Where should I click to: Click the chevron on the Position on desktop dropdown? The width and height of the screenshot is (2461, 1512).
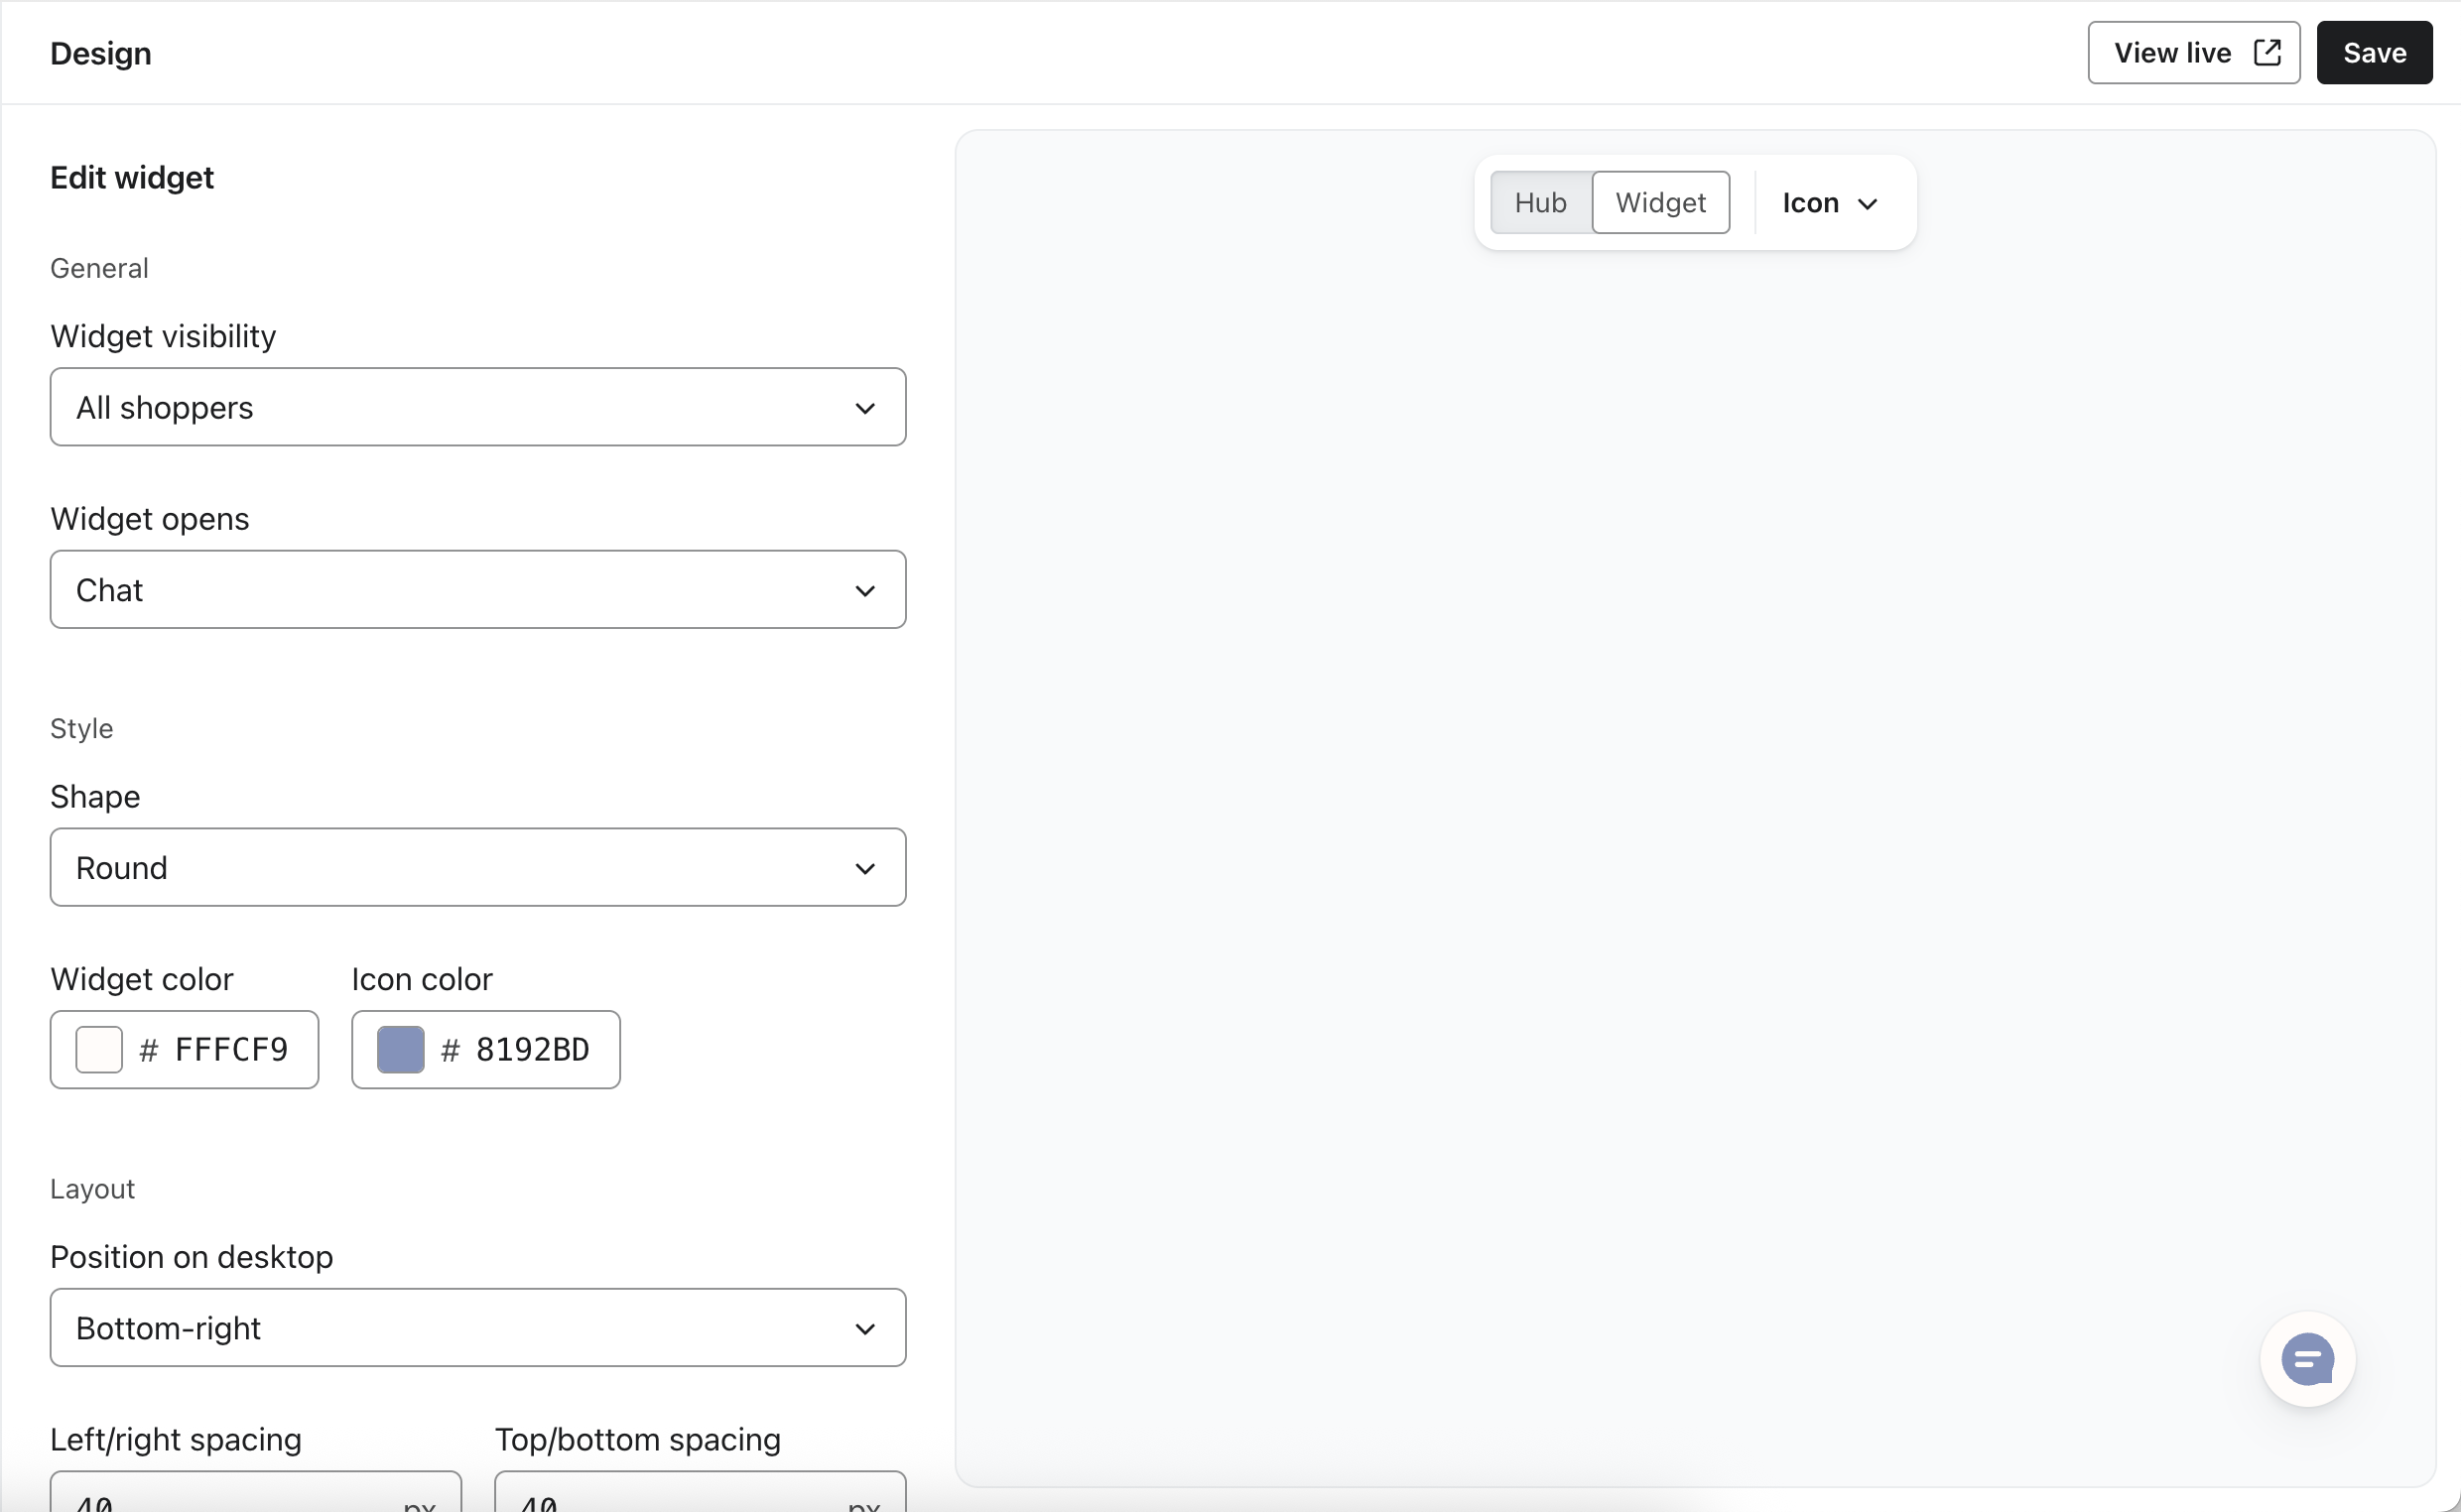click(x=864, y=1327)
